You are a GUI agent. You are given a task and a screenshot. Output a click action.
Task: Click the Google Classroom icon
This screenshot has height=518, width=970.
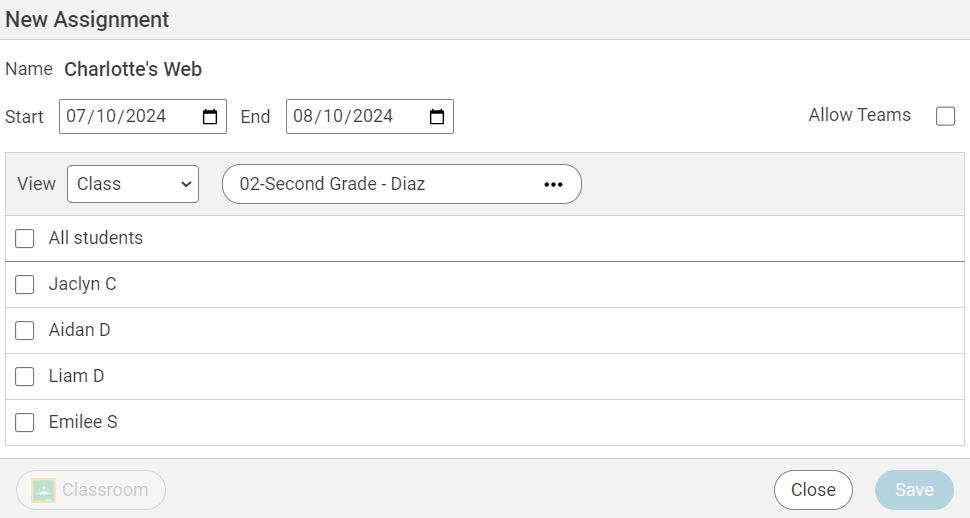pyautogui.click(x=43, y=490)
